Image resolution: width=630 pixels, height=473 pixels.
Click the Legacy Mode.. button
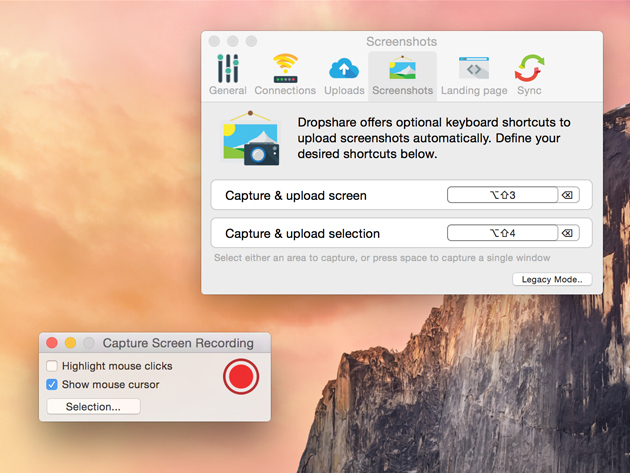click(552, 279)
